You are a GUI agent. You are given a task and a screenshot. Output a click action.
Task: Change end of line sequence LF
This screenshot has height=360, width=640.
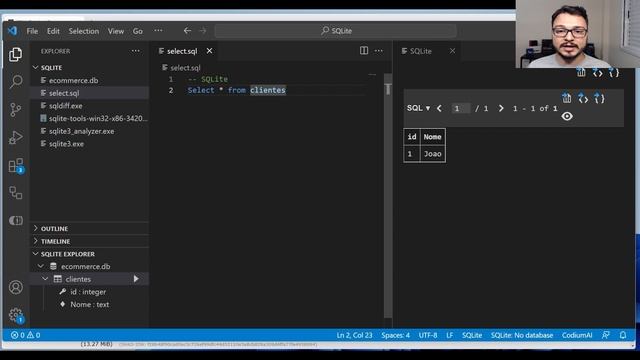pos(449,335)
